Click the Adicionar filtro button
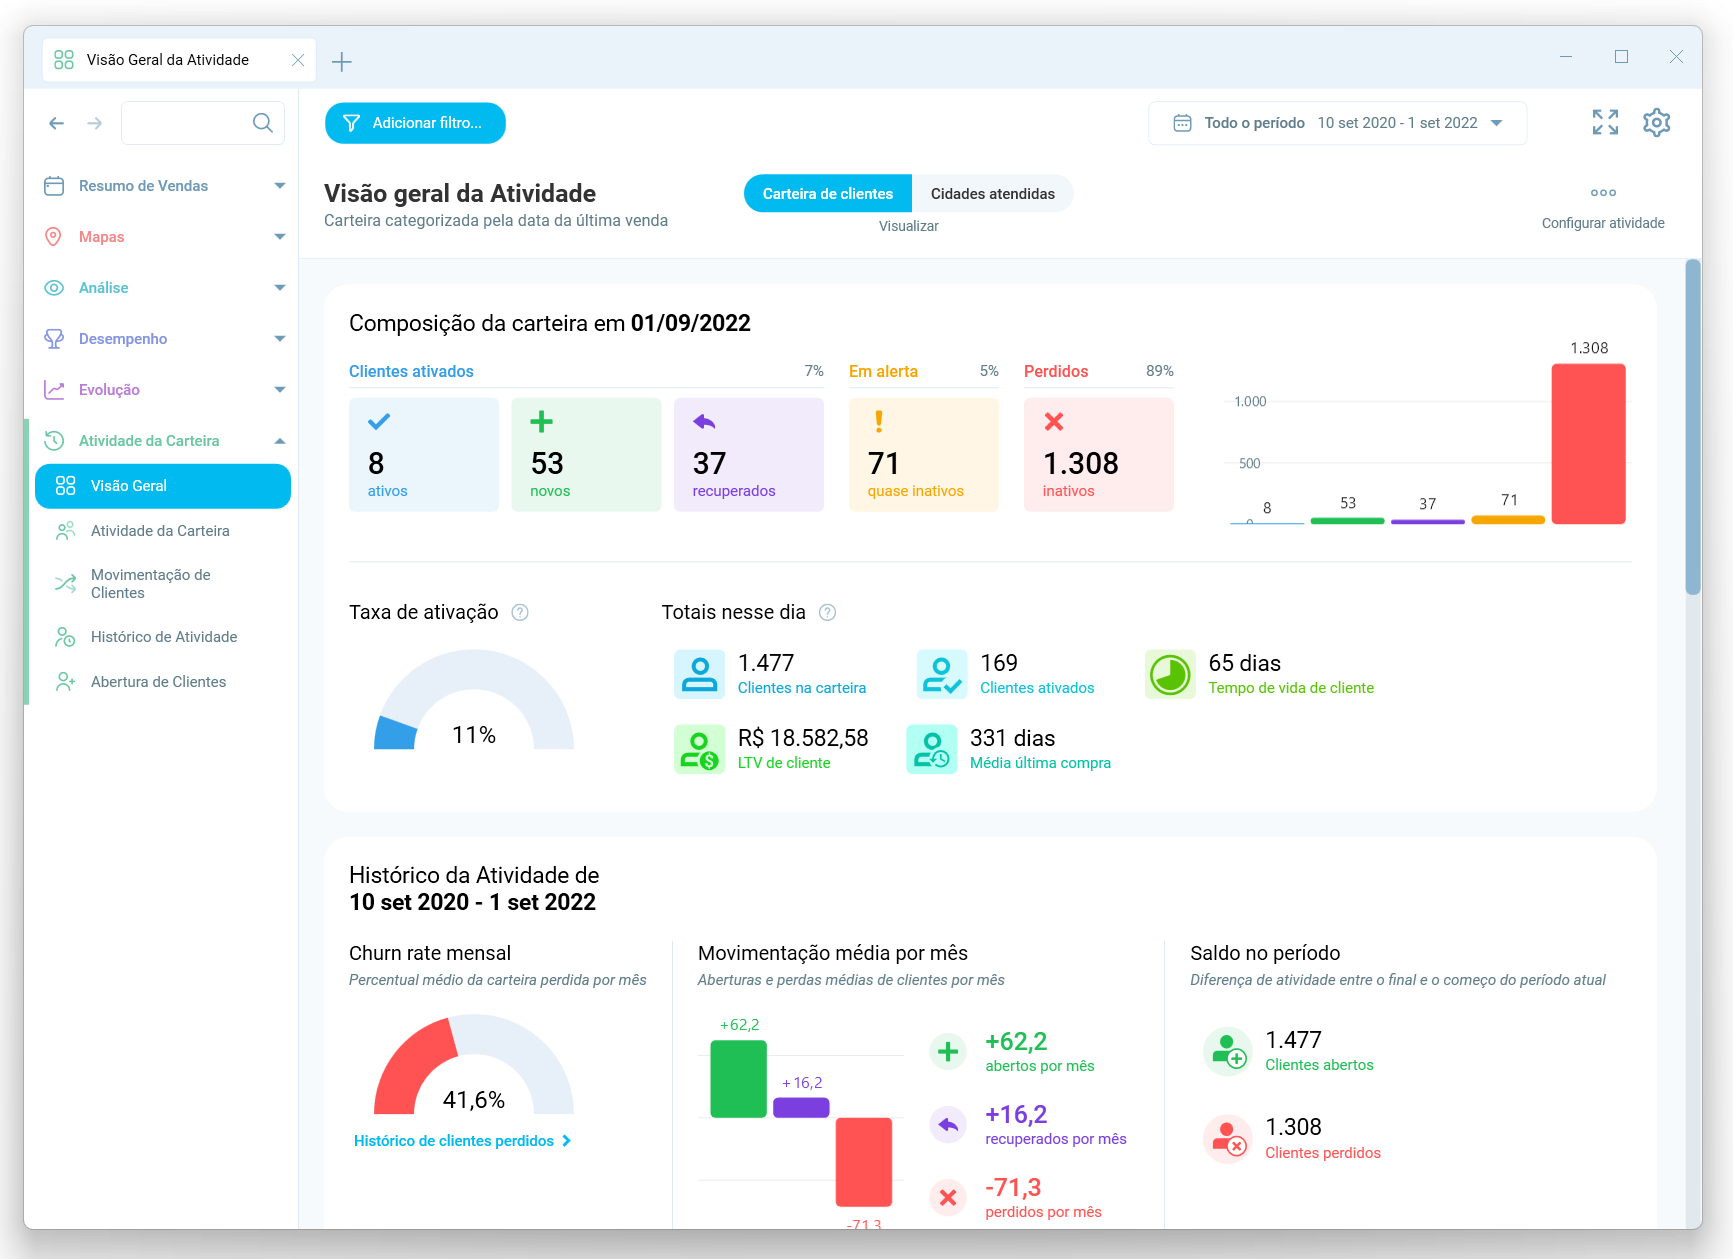 tap(415, 122)
